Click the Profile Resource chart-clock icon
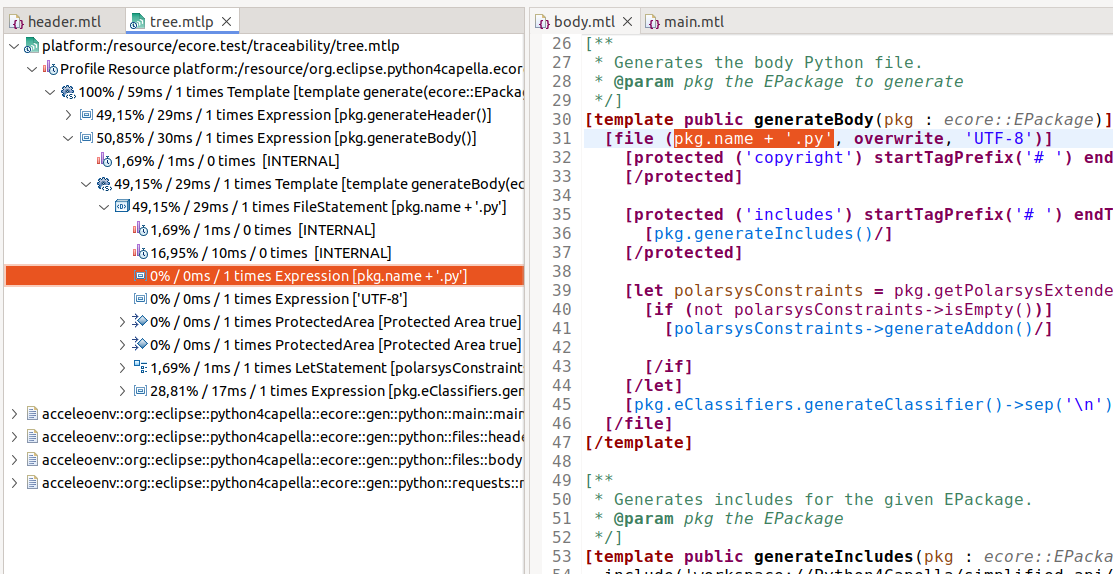1113x574 pixels. click(50, 70)
